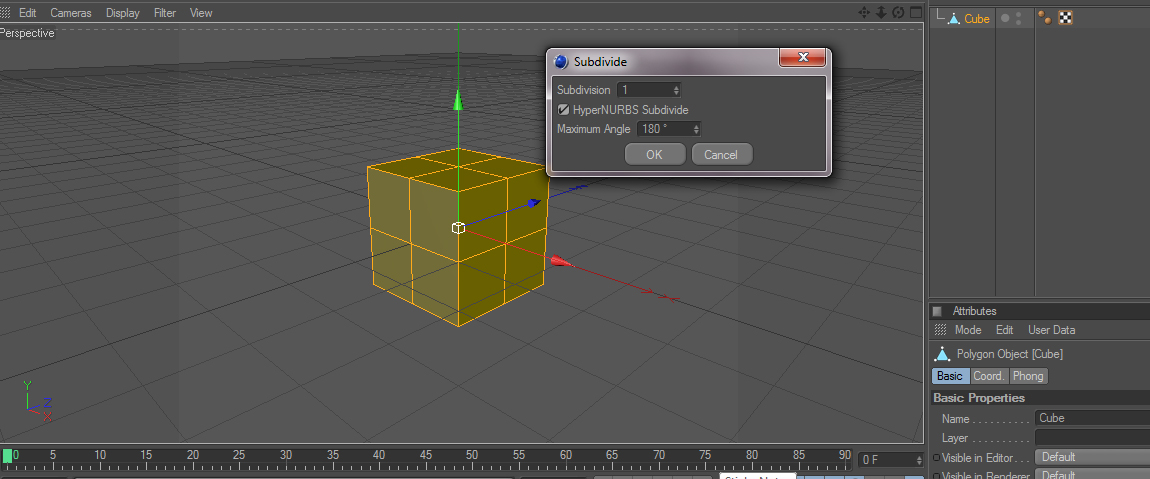Viewport: 1150px width, 479px height.
Task: Select the Cube polygon object icon in Object Manager
Action: [x=953, y=19]
